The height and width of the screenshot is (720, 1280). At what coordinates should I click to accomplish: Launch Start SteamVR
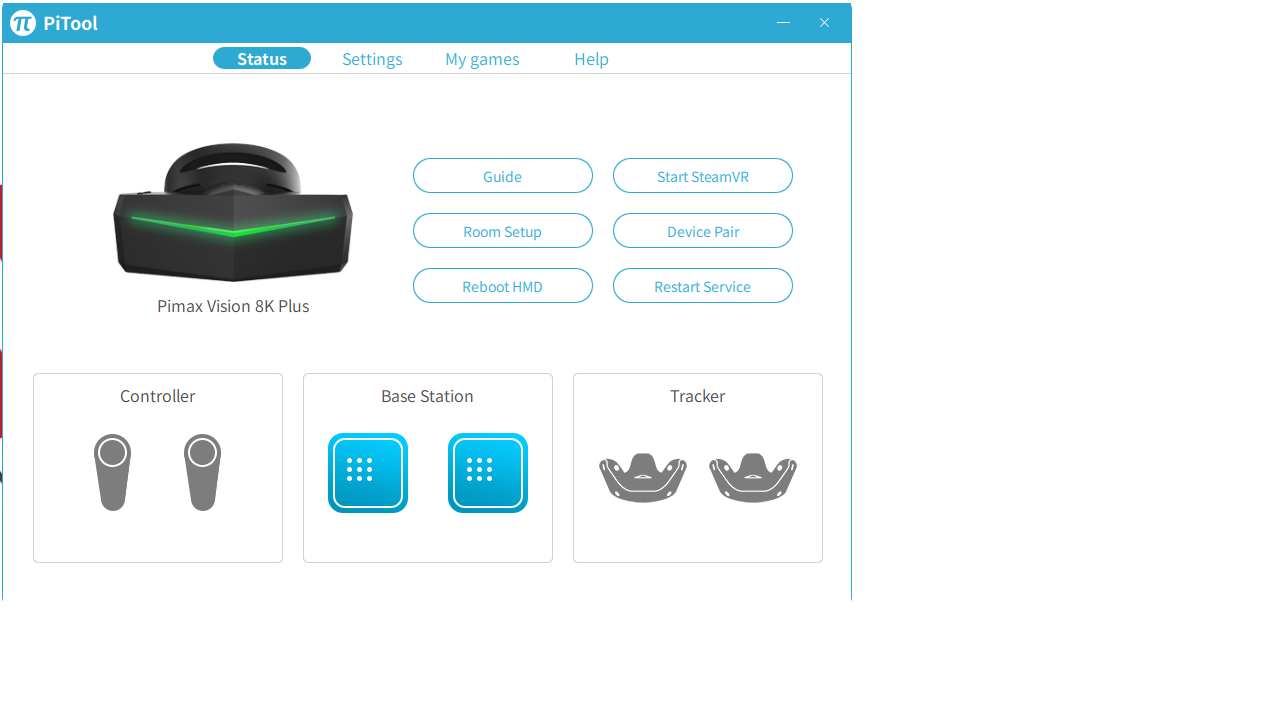(703, 176)
